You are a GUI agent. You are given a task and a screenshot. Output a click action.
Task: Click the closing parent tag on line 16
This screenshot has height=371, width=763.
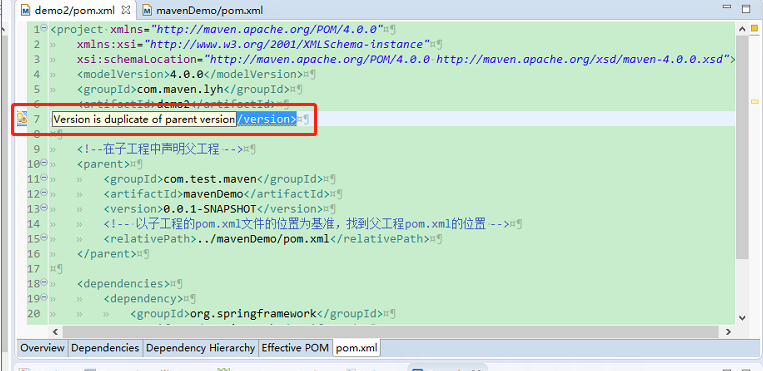click(107, 254)
